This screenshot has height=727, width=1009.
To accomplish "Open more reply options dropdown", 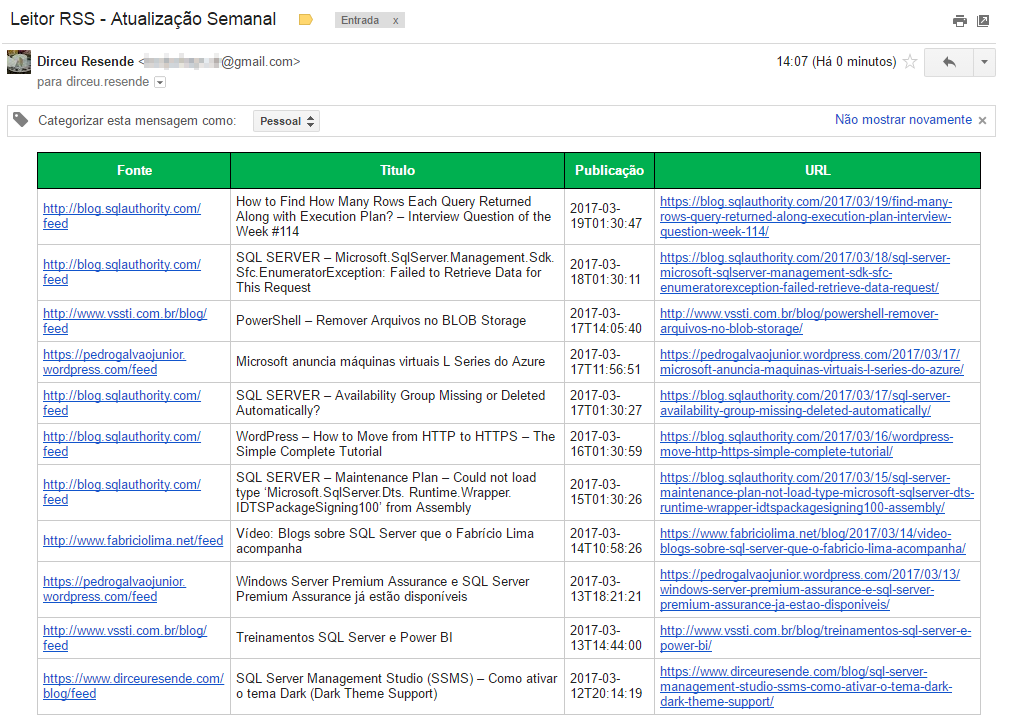I will point(984,62).
